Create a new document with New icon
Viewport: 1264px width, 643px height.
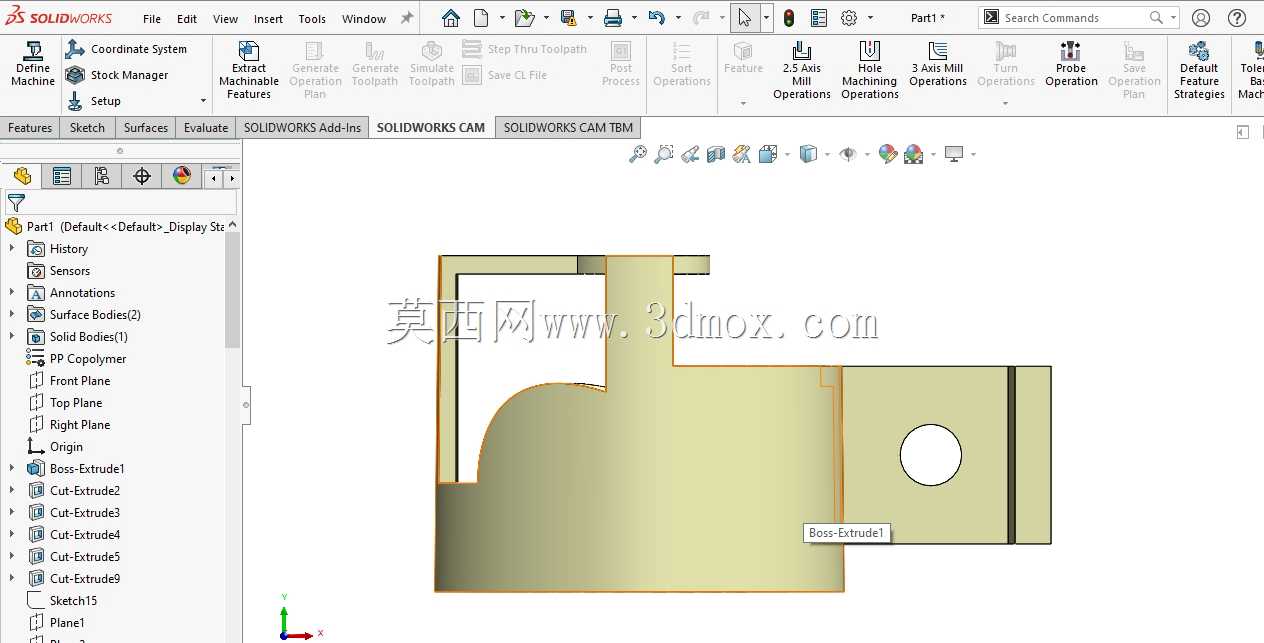(x=482, y=18)
